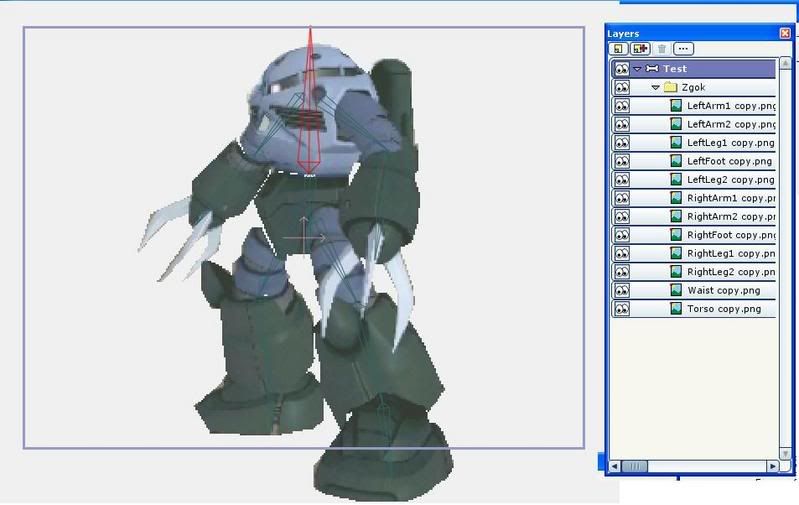This screenshot has width=799, height=505.
Task: Click the image icon of RightLeg2 copy layer
Action: pos(676,272)
